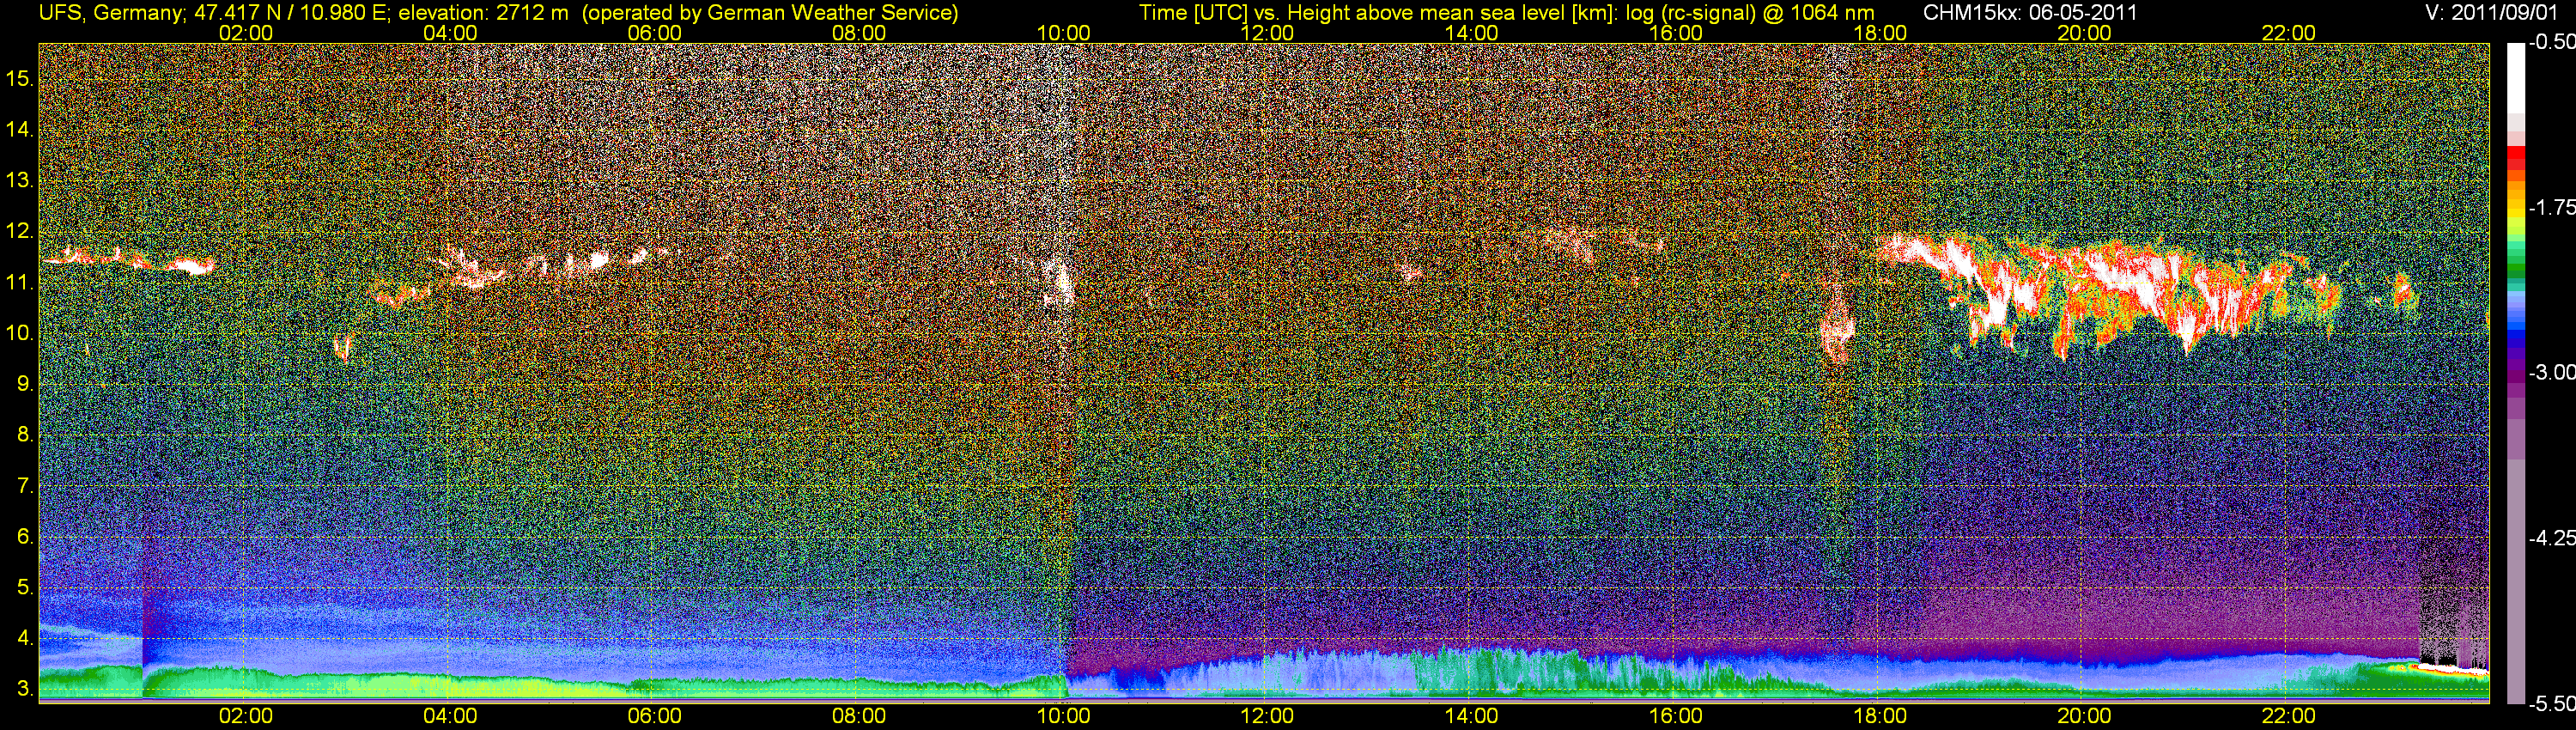Click the 06:00 label on bottom time axis

654,716
